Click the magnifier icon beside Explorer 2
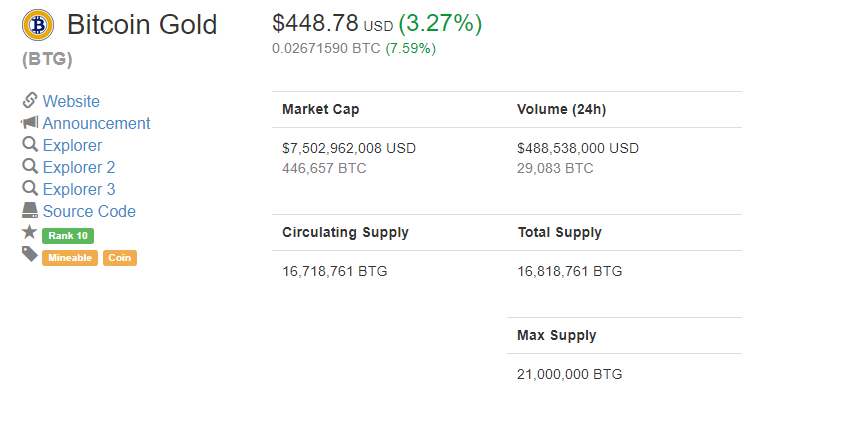Image resolution: width=844 pixels, height=421 pixels. [30, 166]
